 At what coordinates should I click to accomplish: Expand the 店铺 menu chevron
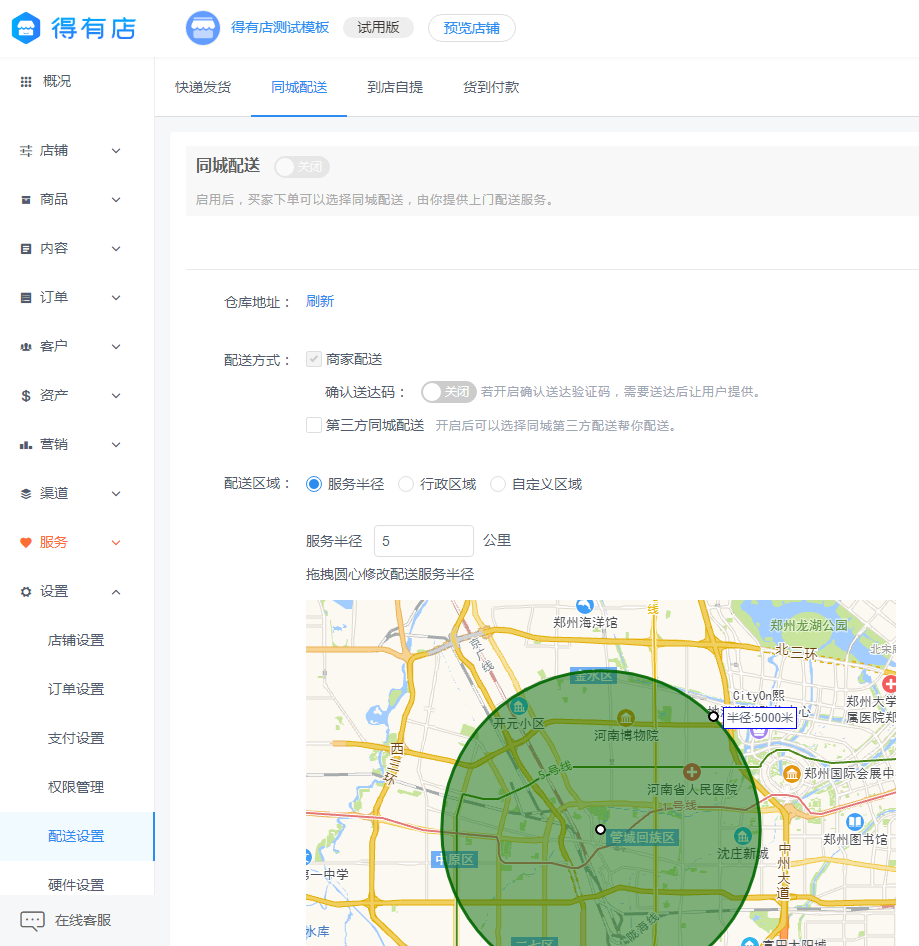tap(116, 151)
